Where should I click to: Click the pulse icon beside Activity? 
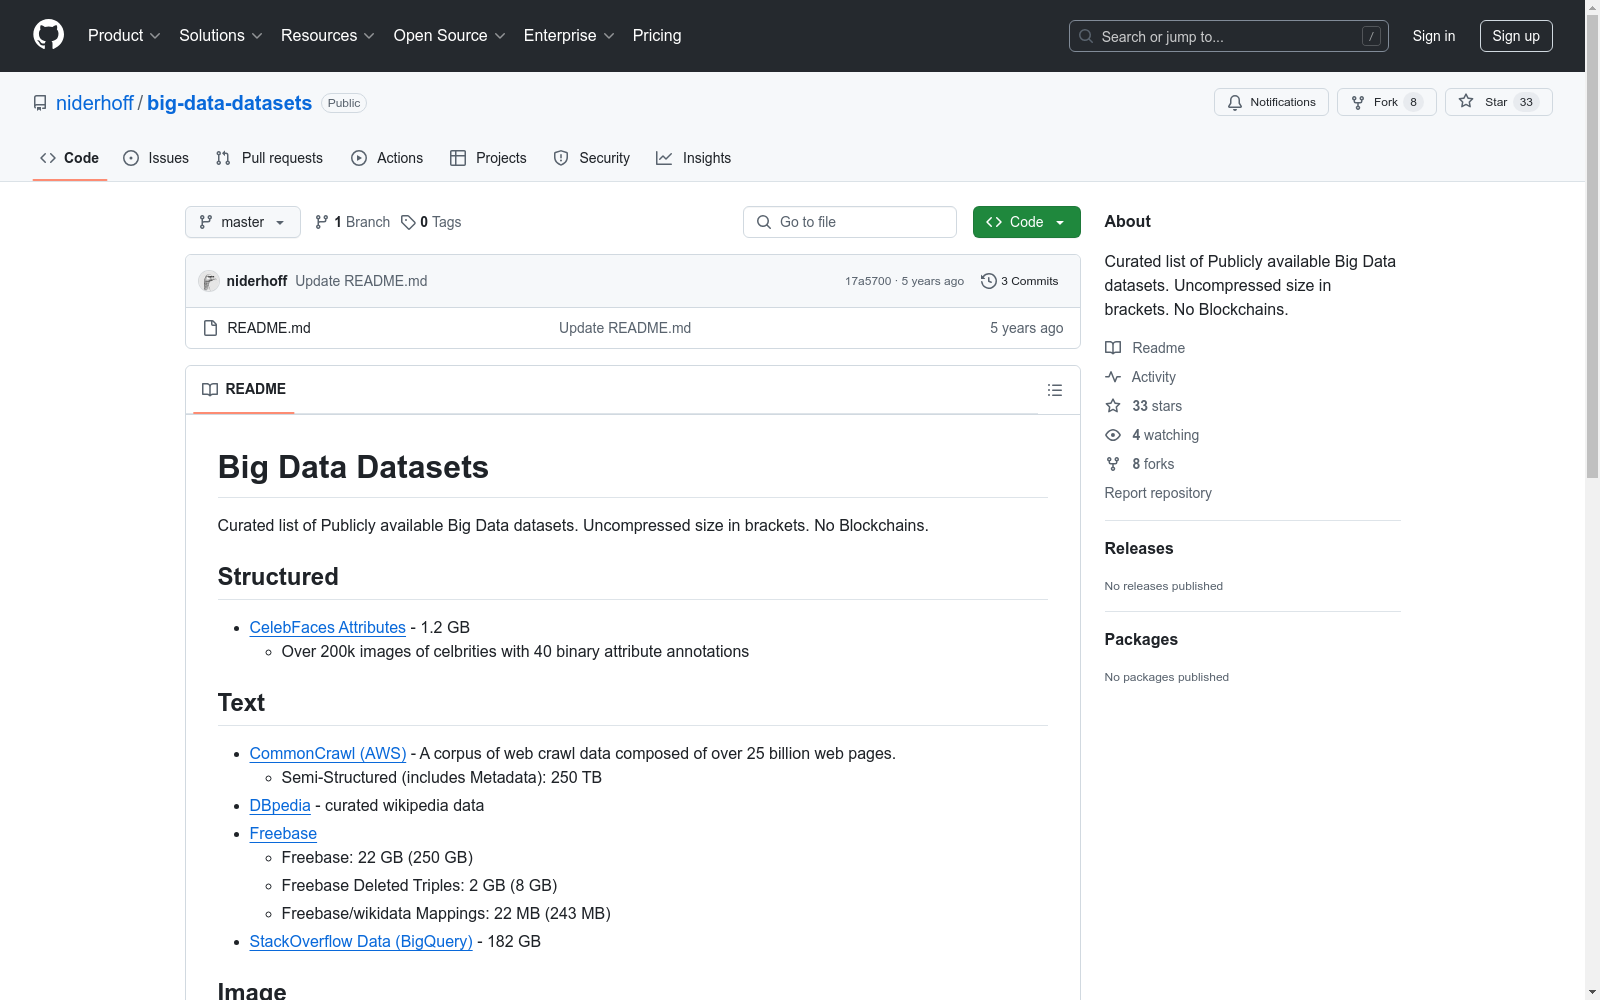[1113, 377]
